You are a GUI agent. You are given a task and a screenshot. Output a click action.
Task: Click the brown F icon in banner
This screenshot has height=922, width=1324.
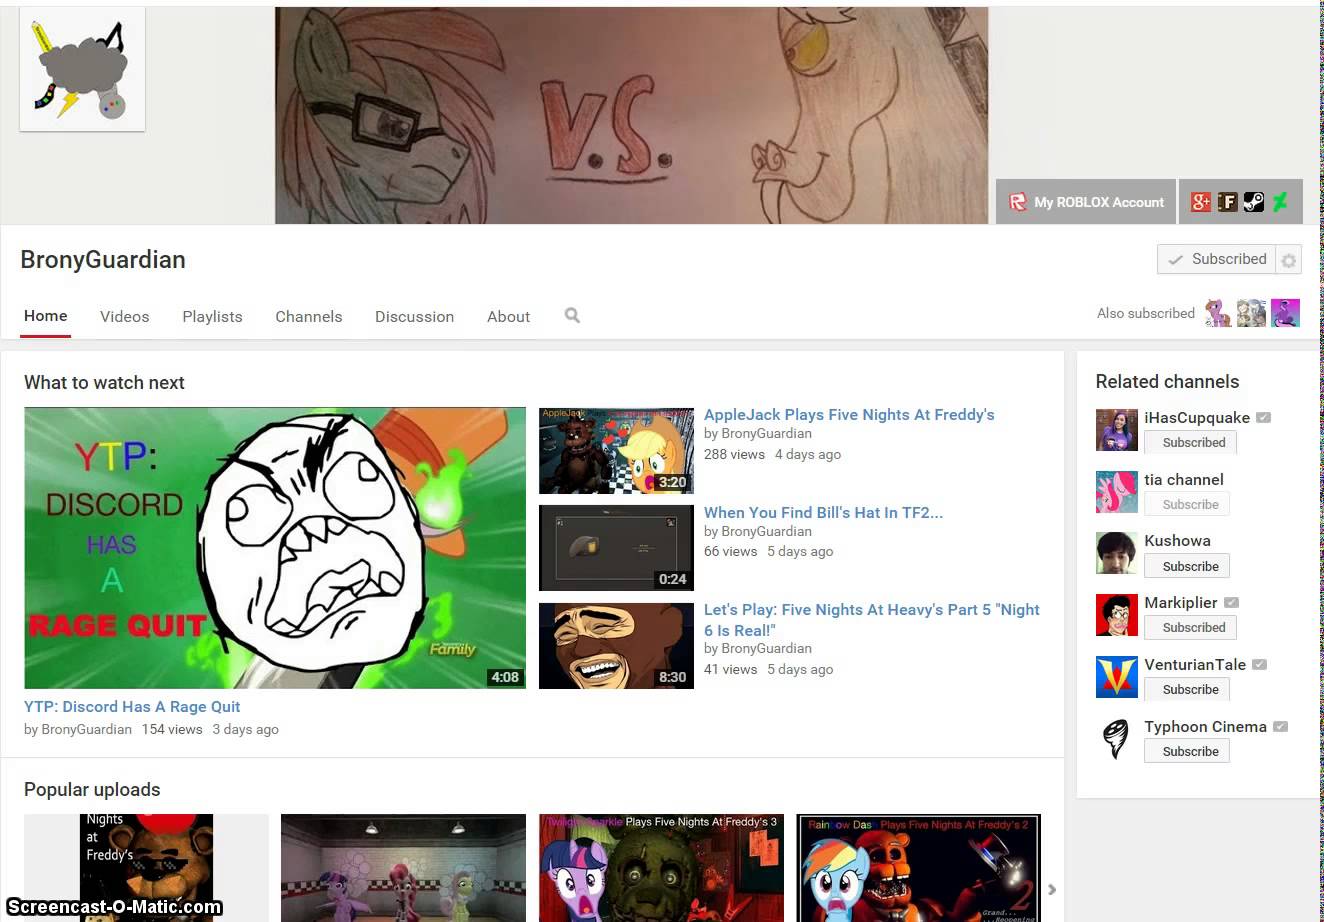point(1227,202)
